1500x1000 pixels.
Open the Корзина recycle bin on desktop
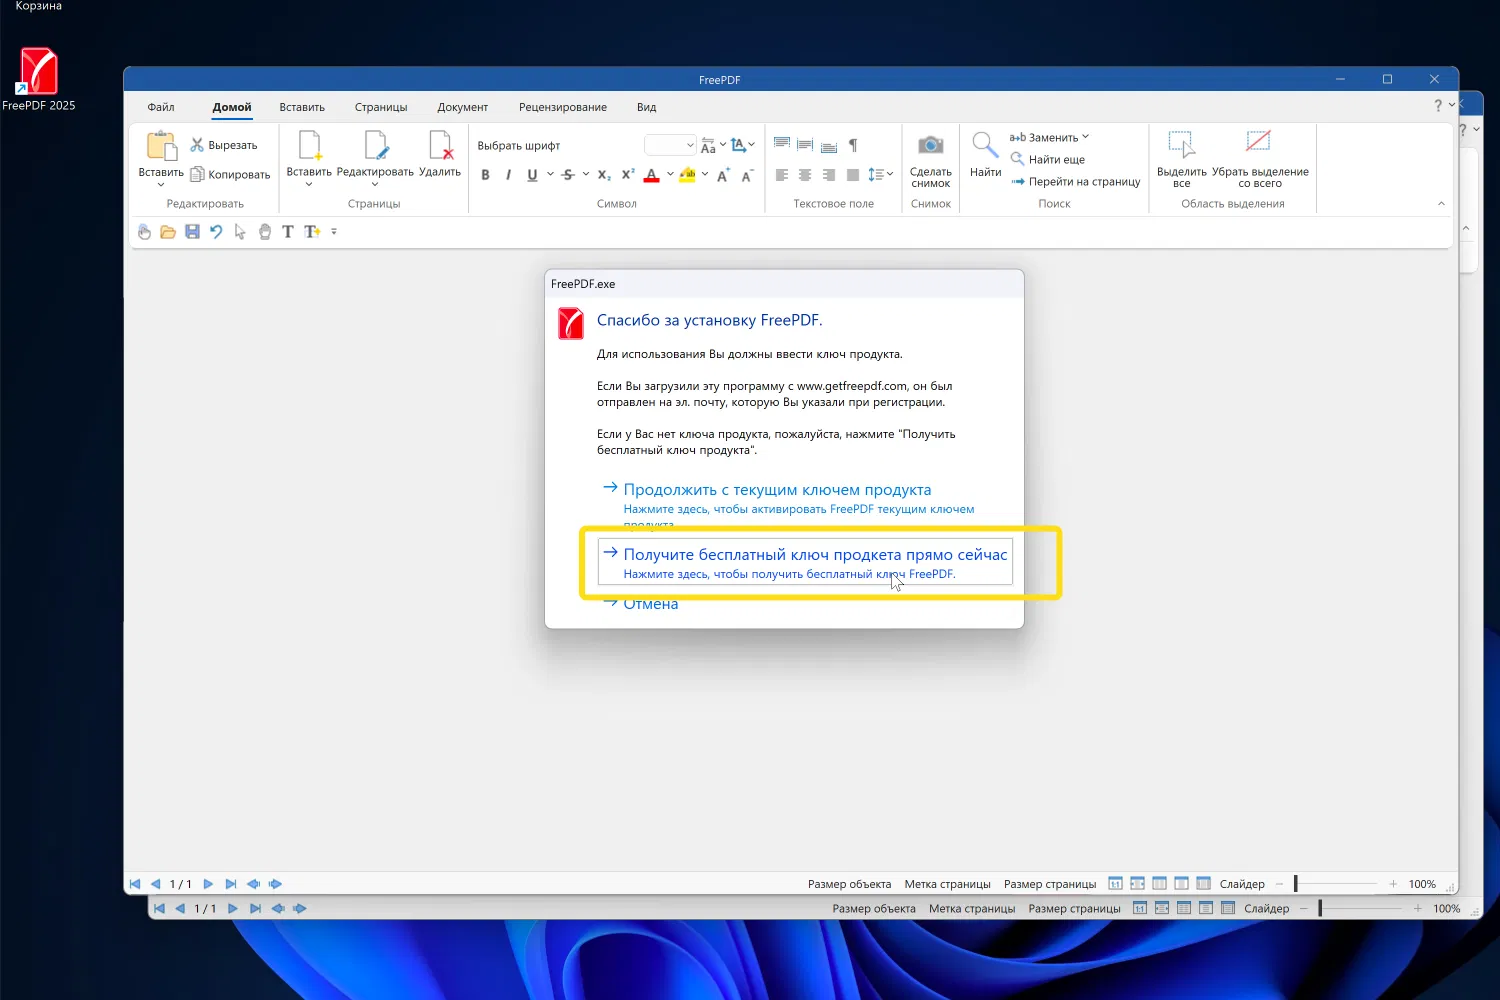tap(38, 7)
